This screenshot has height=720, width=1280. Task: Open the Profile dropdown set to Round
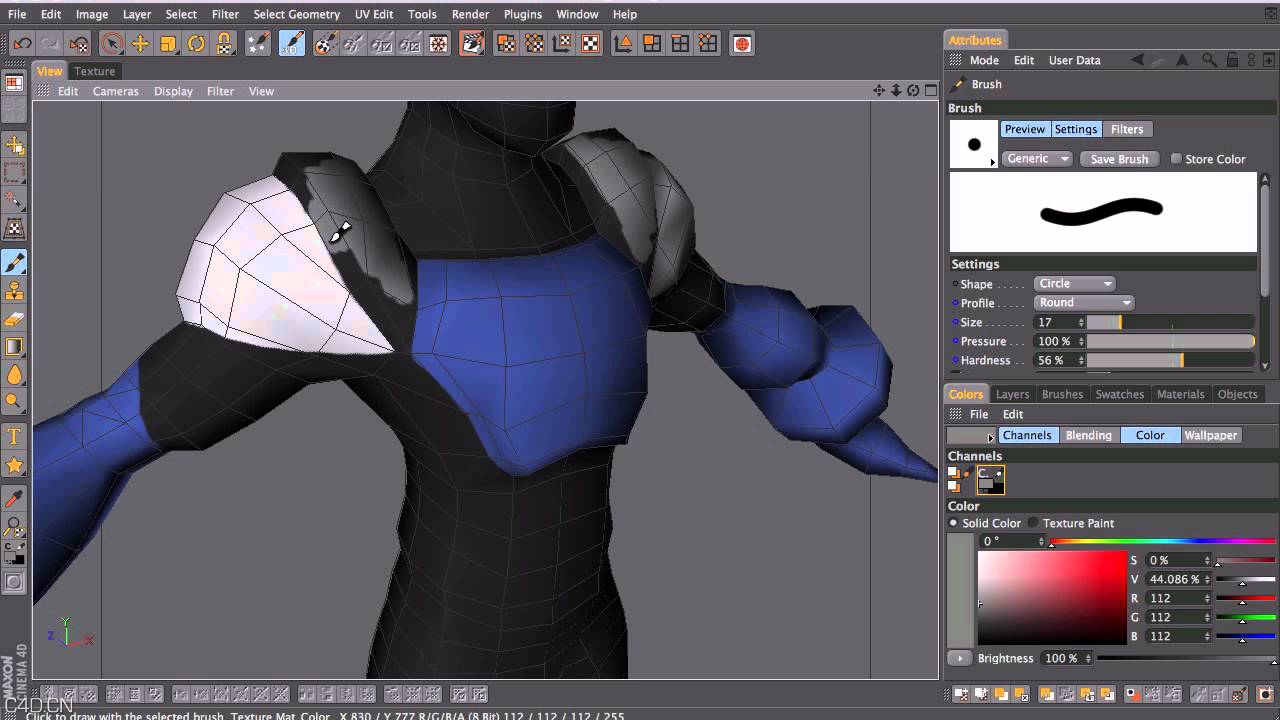point(1083,302)
